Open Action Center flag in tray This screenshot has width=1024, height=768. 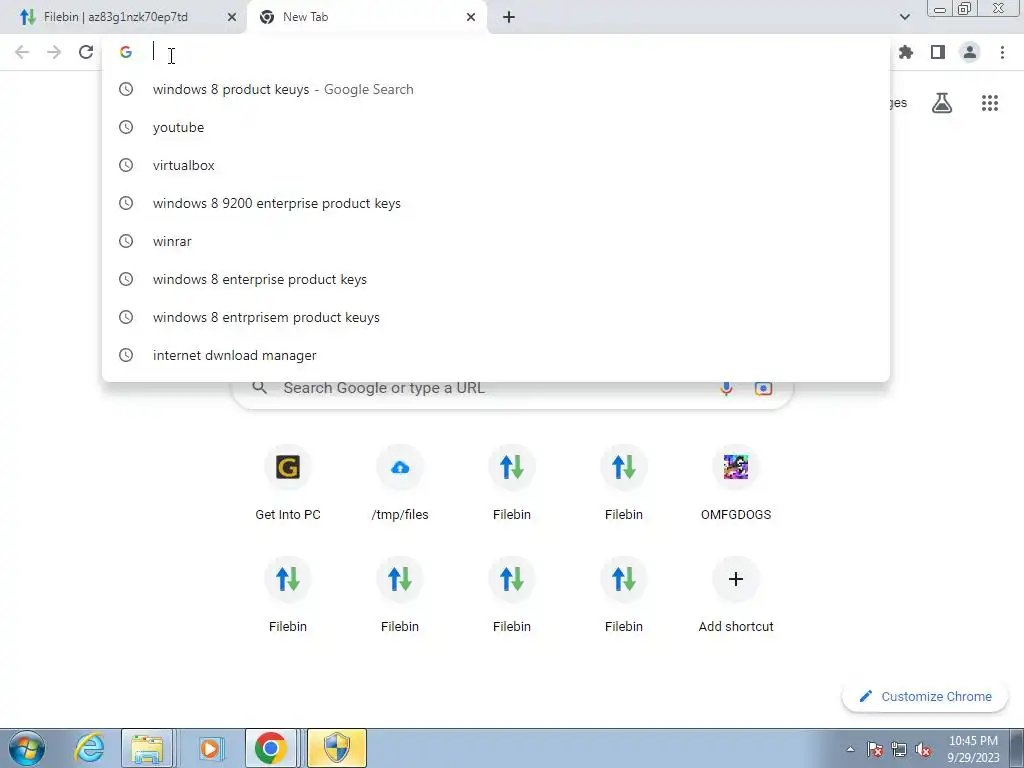pos(875,750)
